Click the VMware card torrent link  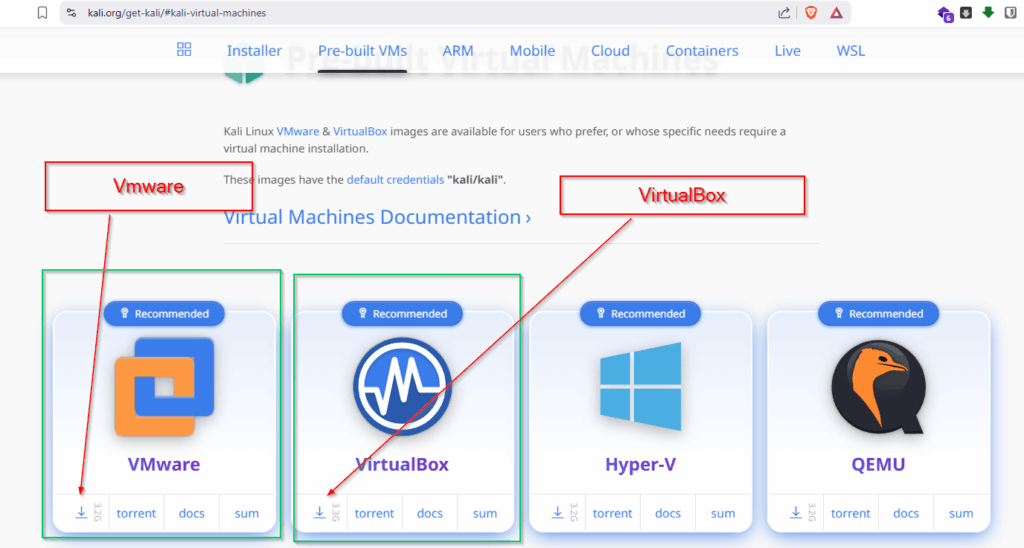tap(136, 513)
